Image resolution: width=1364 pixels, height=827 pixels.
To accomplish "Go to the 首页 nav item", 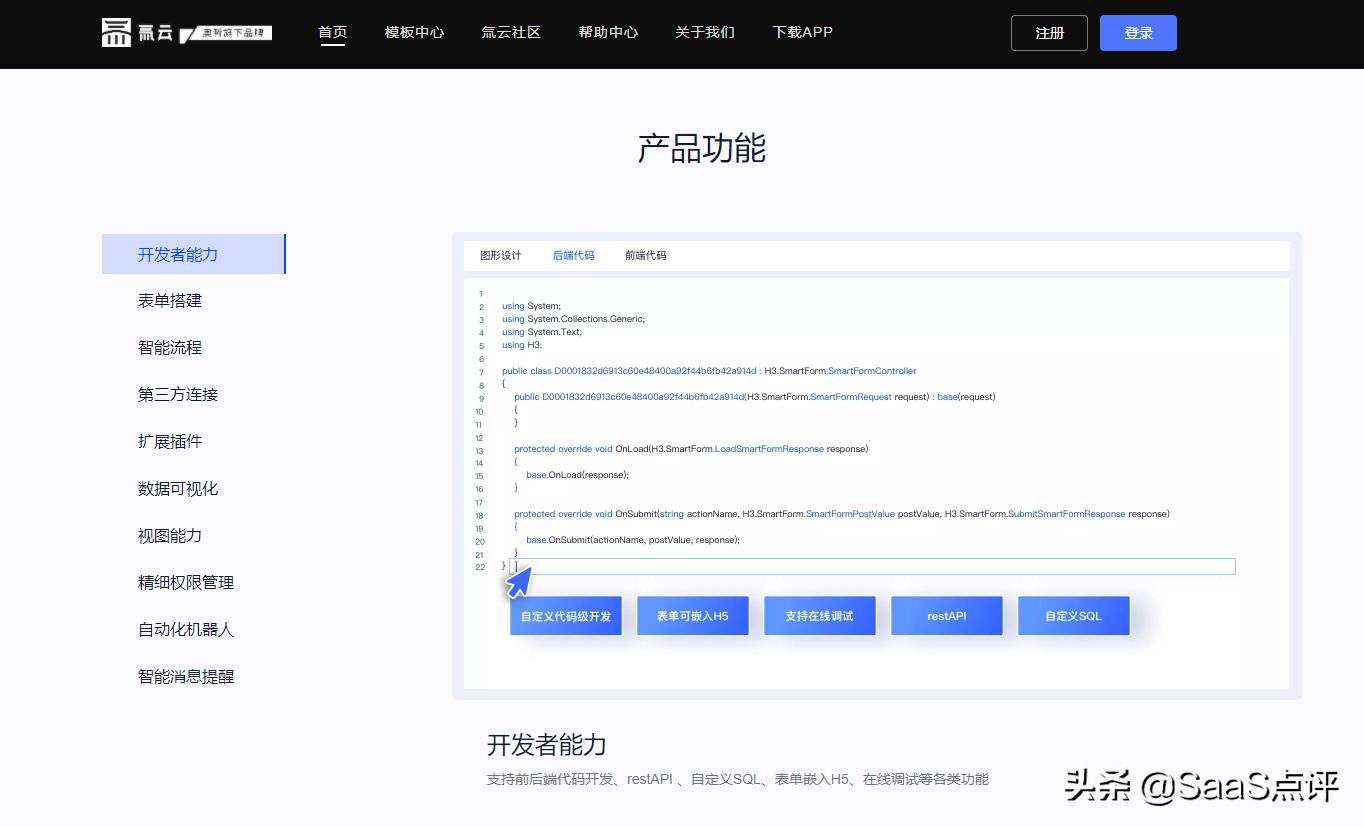I will (332, 32).
